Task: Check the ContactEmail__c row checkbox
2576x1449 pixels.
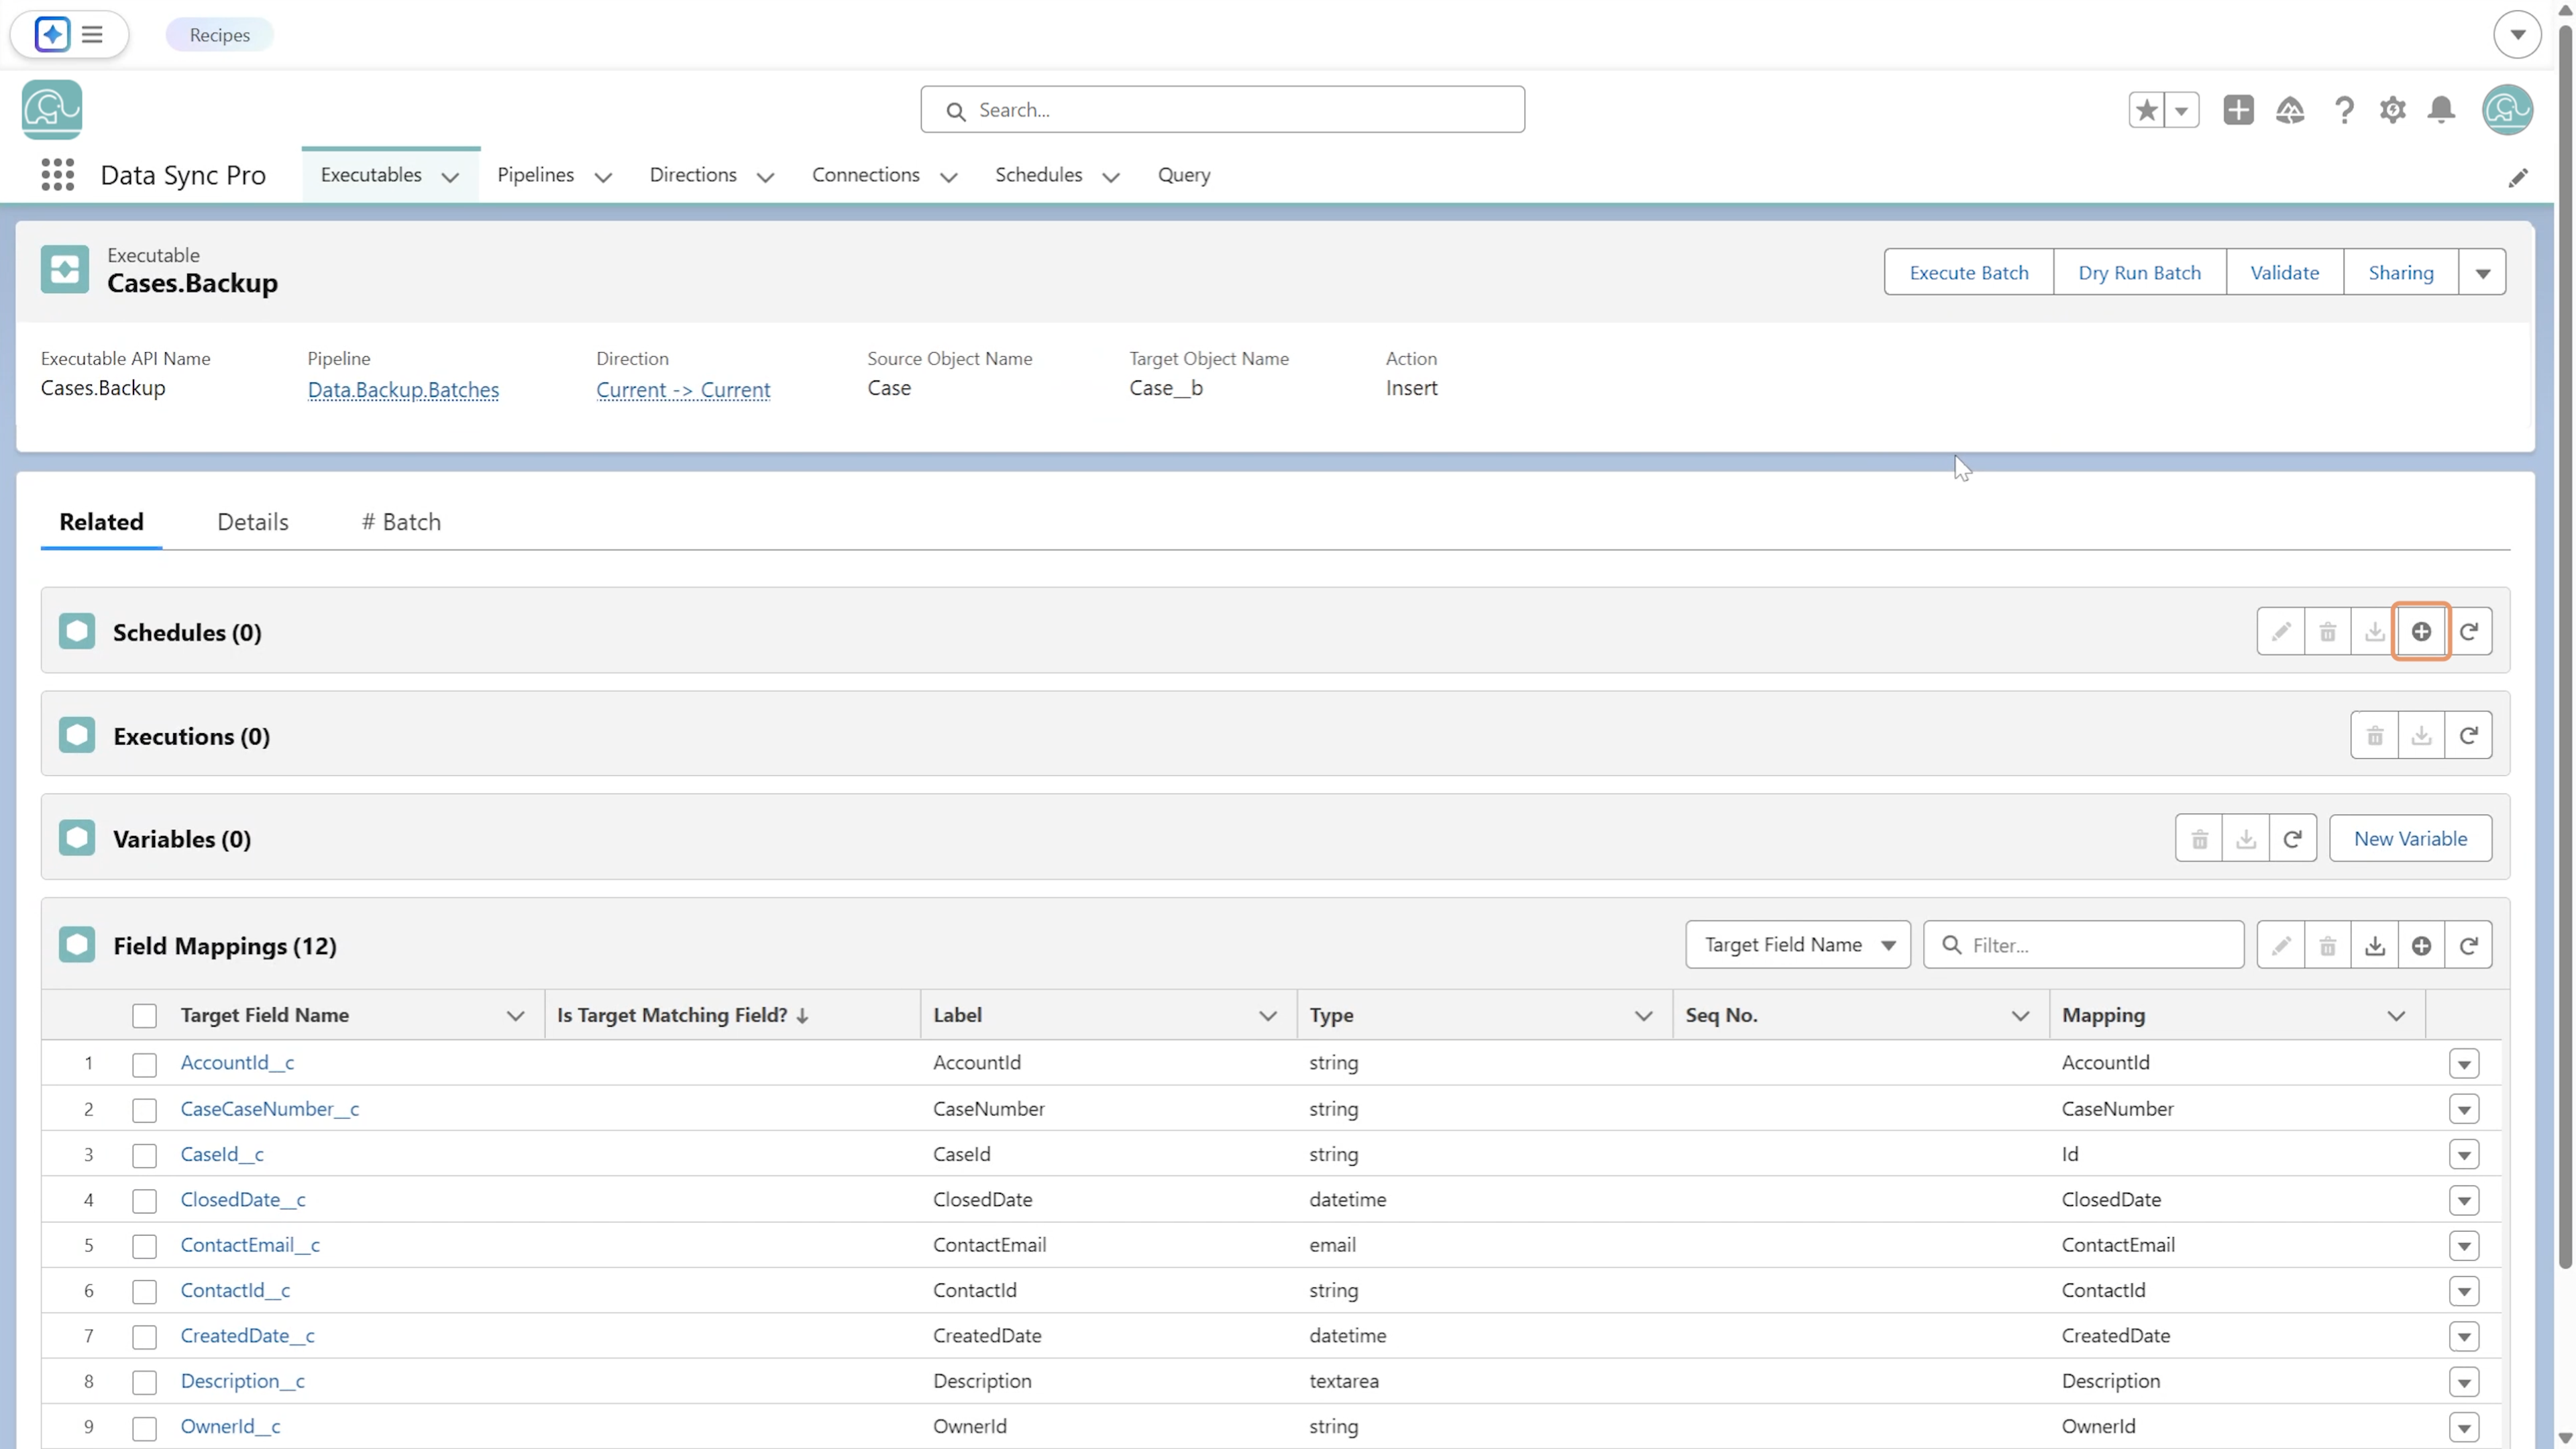Action: pyautogui.click(x=144, y=1246)
